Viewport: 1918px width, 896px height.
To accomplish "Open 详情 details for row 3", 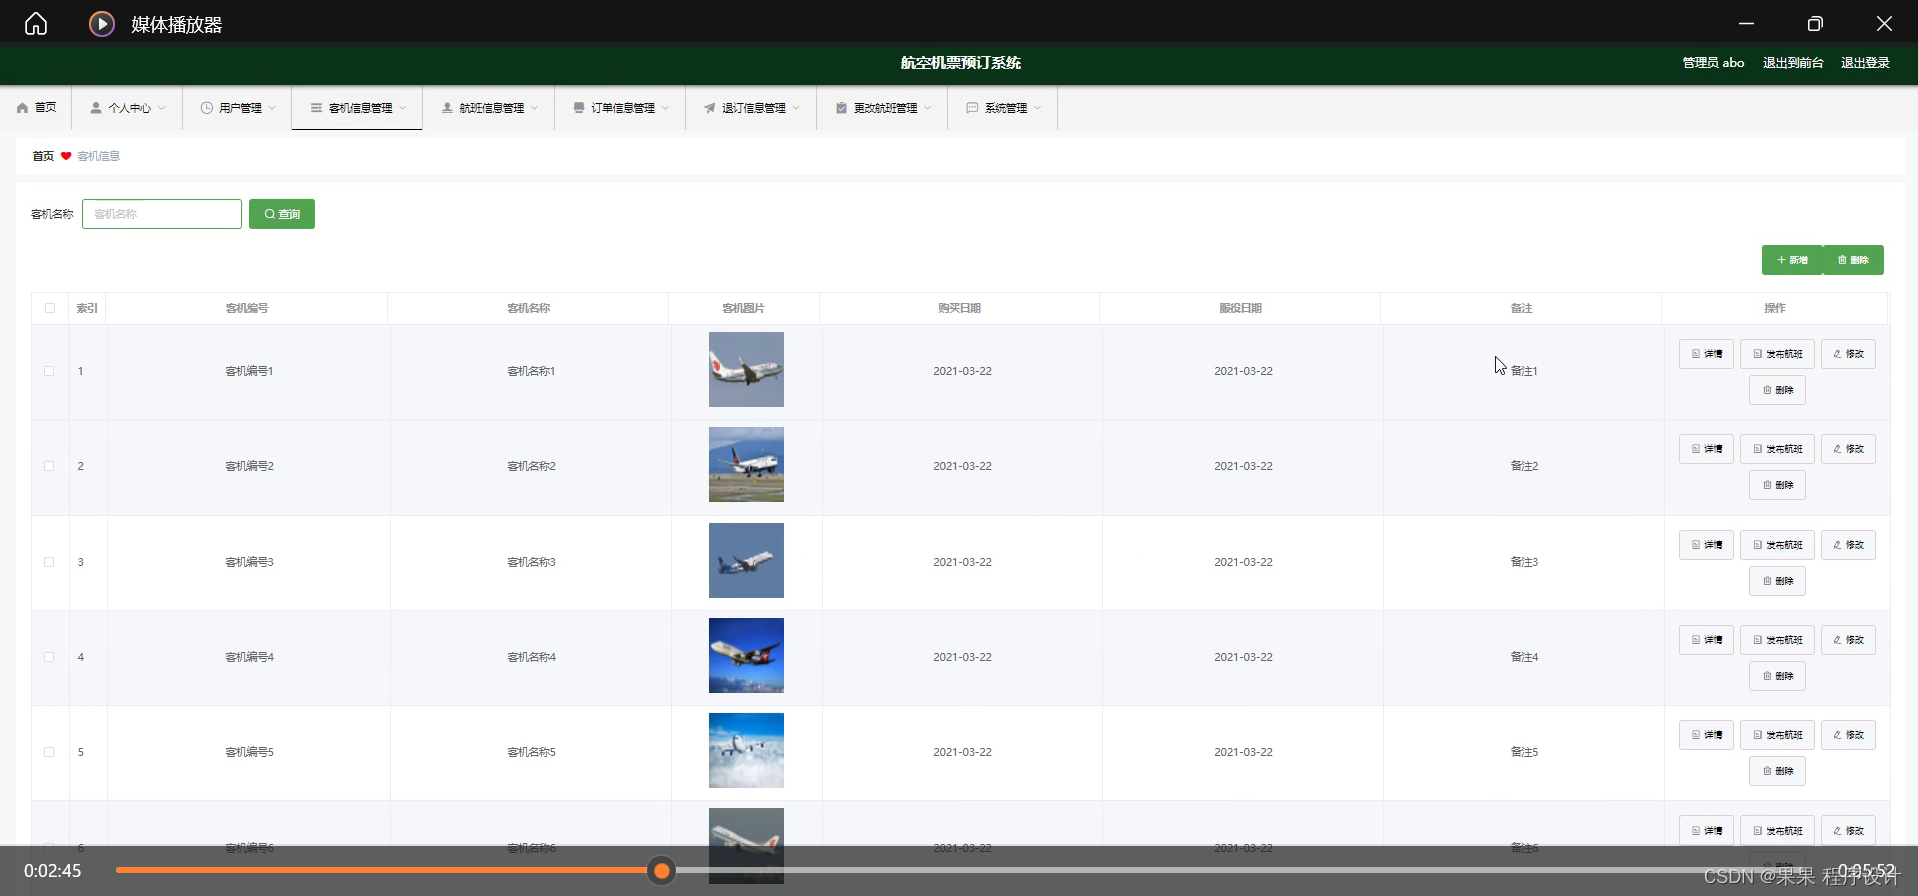I will point(1706,545).
